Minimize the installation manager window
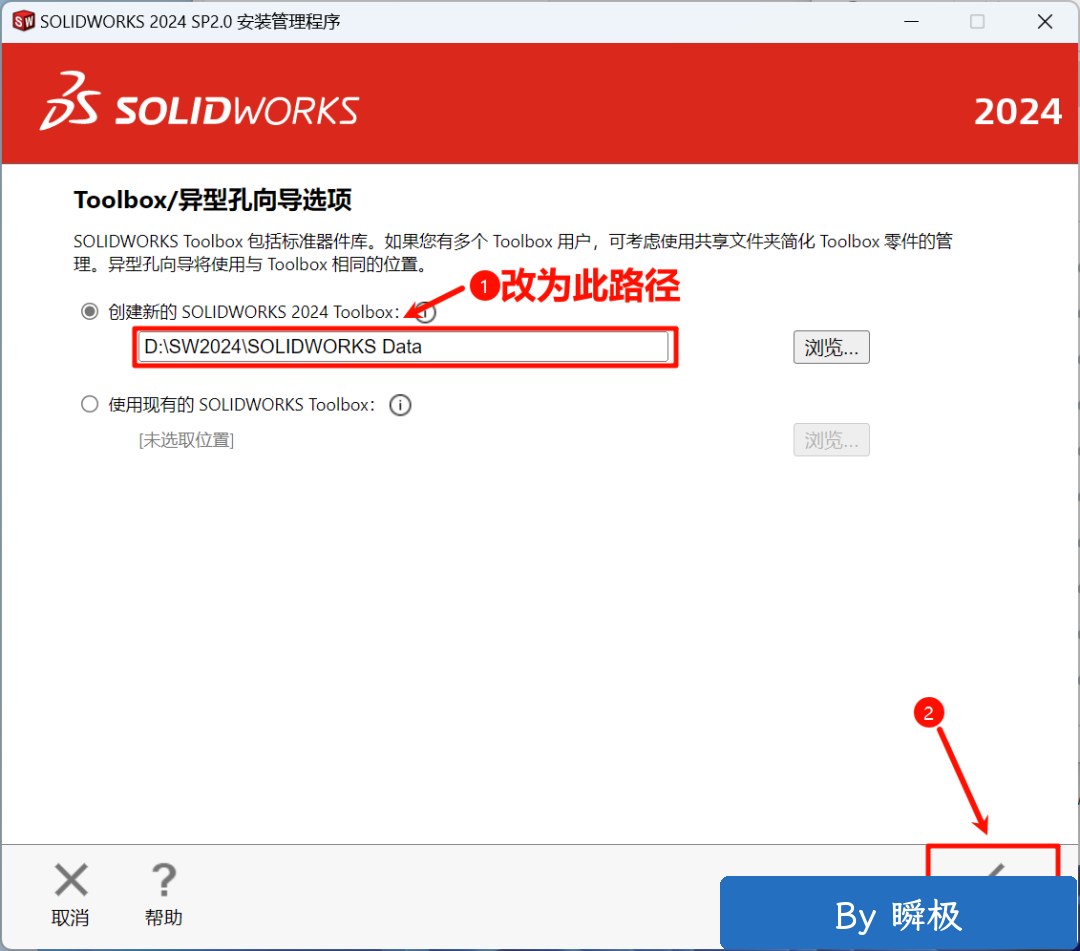Screen dimensions: 1080x951 click(x=911, y=21)
